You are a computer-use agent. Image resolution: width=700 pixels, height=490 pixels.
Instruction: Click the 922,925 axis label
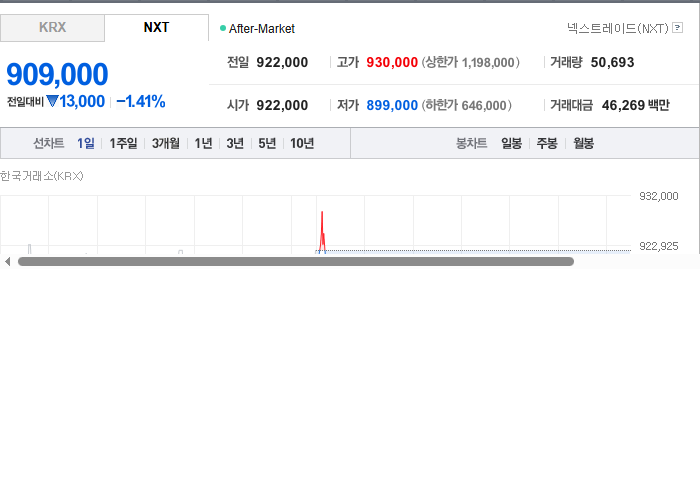point(658,246)
